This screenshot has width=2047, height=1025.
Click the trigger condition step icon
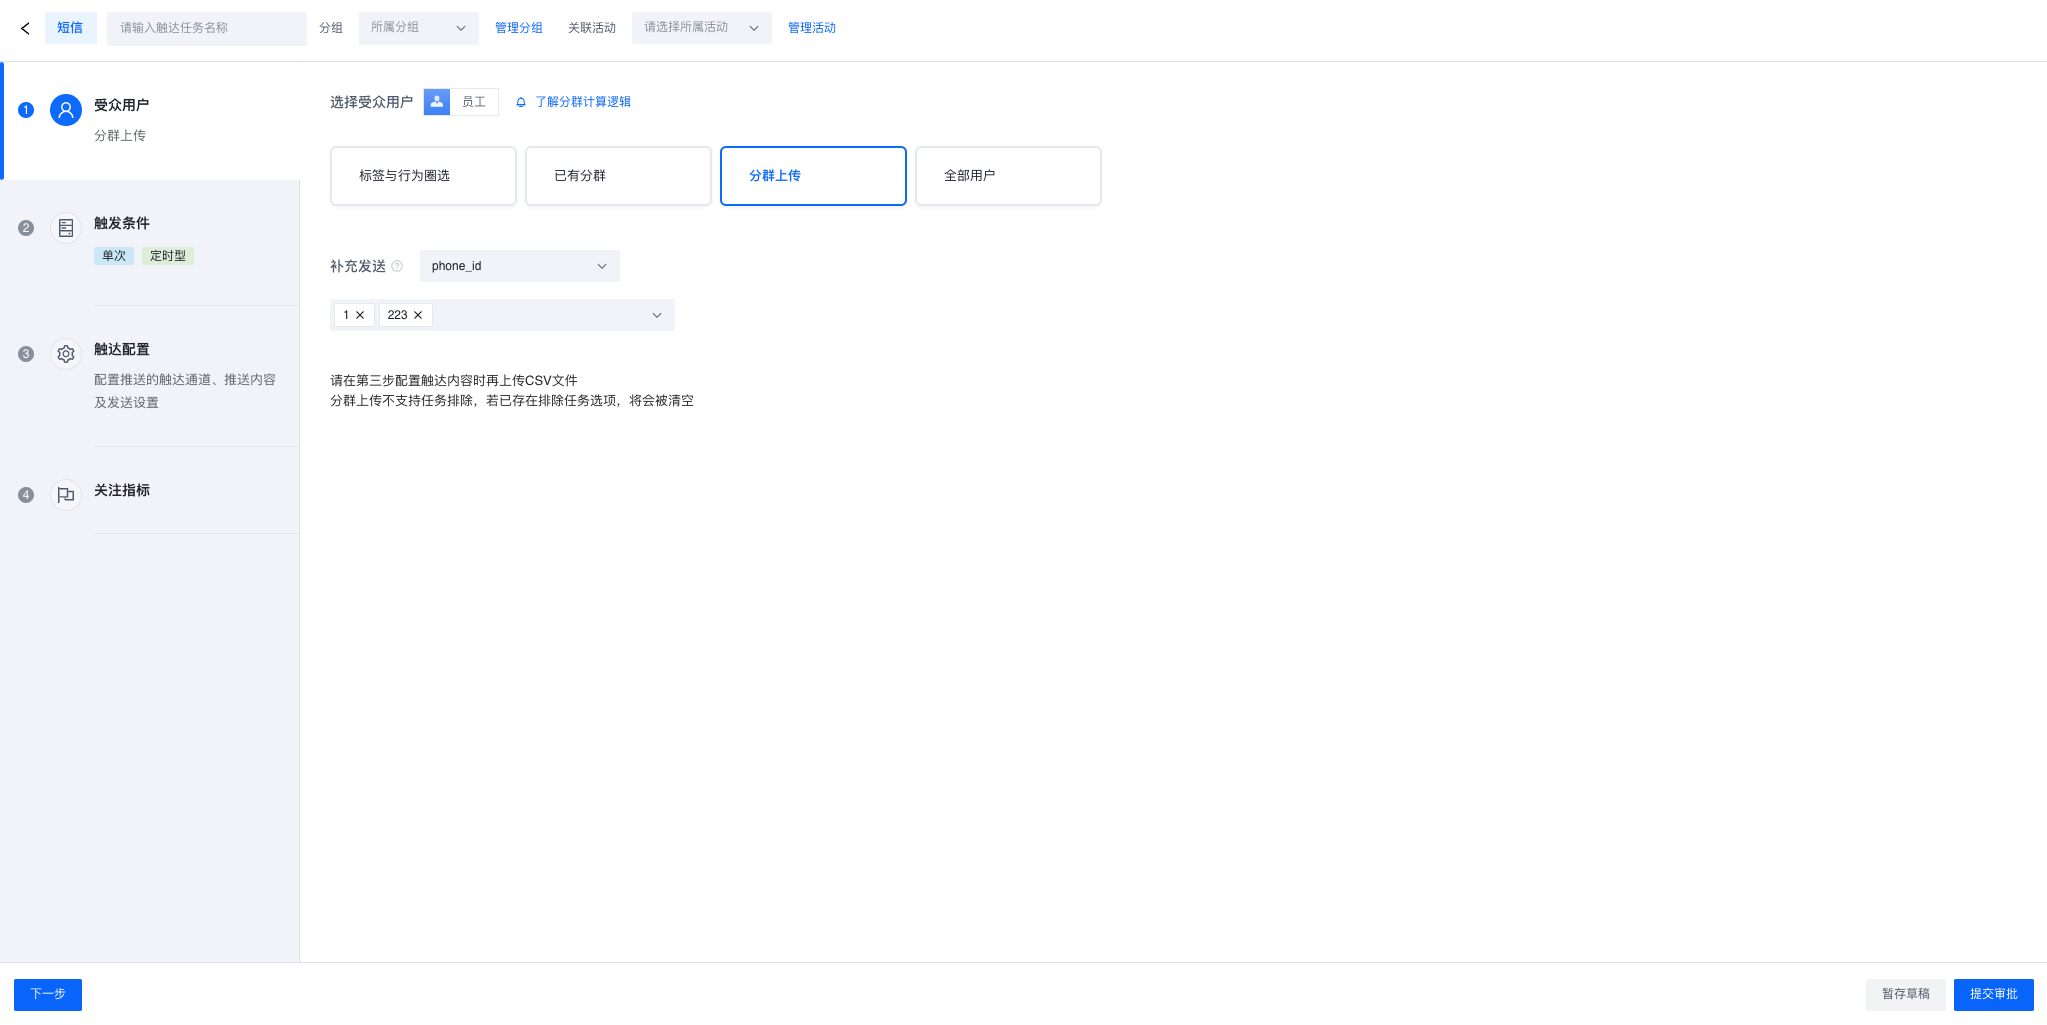point(66,228)
